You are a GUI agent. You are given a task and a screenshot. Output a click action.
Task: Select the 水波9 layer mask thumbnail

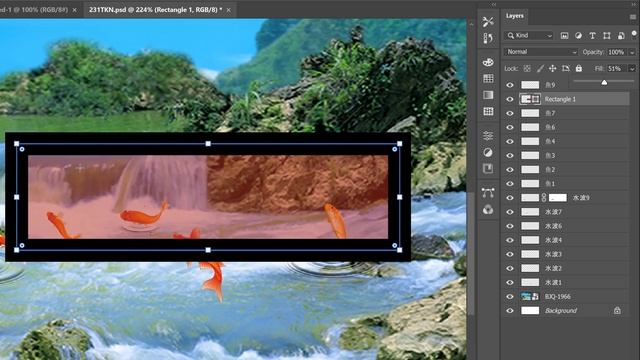[x=558, y=198]
